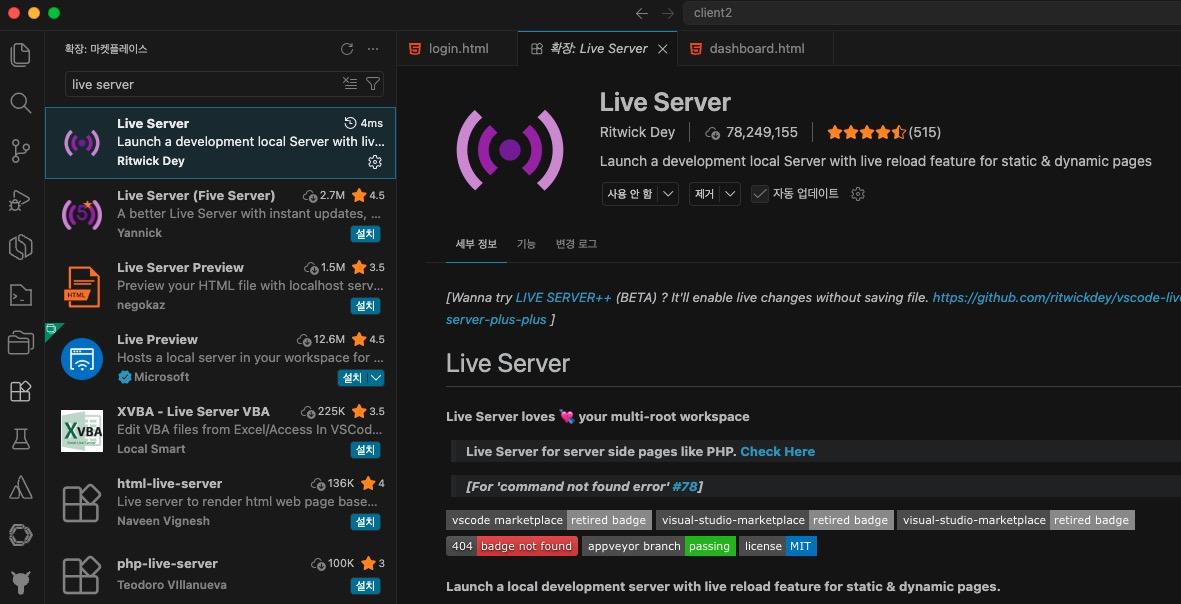Image resolution: width=1181 pixels, height=604 pixels.
Task: Open the extension search filter funnel
Action: (x=373, y=84)
